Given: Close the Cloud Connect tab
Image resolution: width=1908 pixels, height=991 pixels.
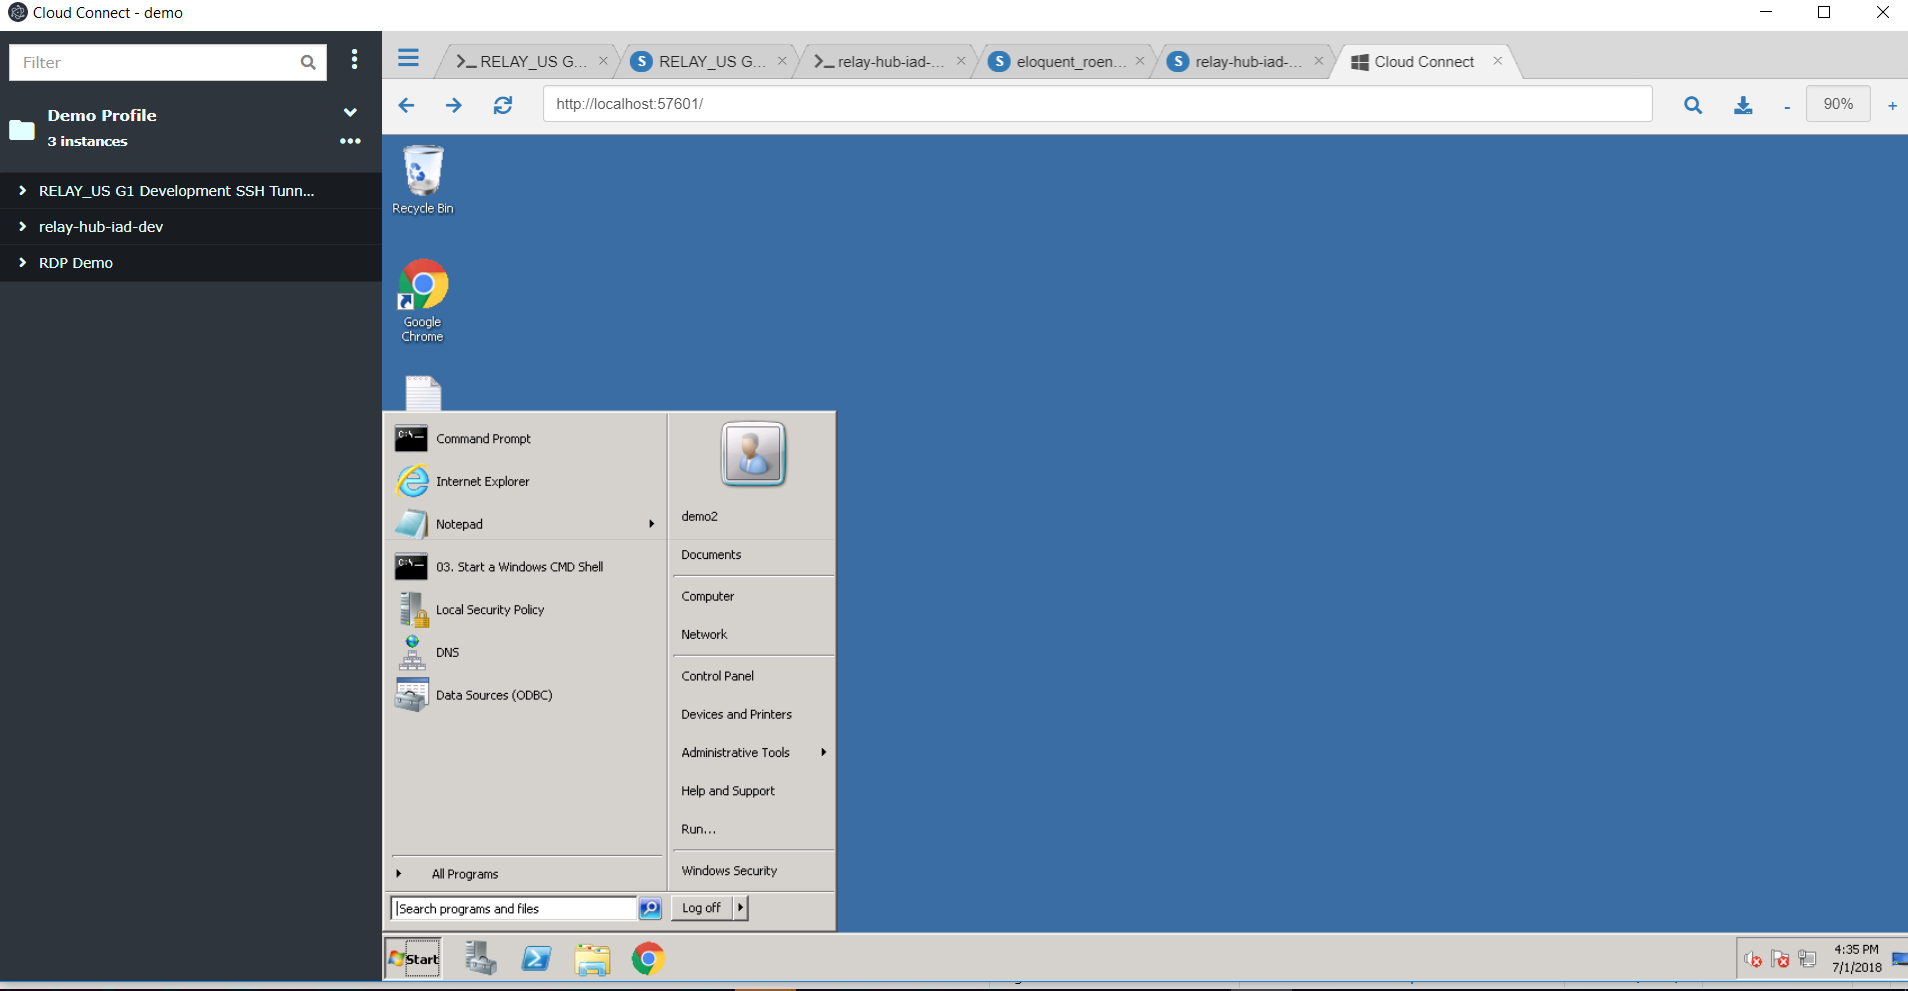Looking at the screenshot, I should point(1497,61).
